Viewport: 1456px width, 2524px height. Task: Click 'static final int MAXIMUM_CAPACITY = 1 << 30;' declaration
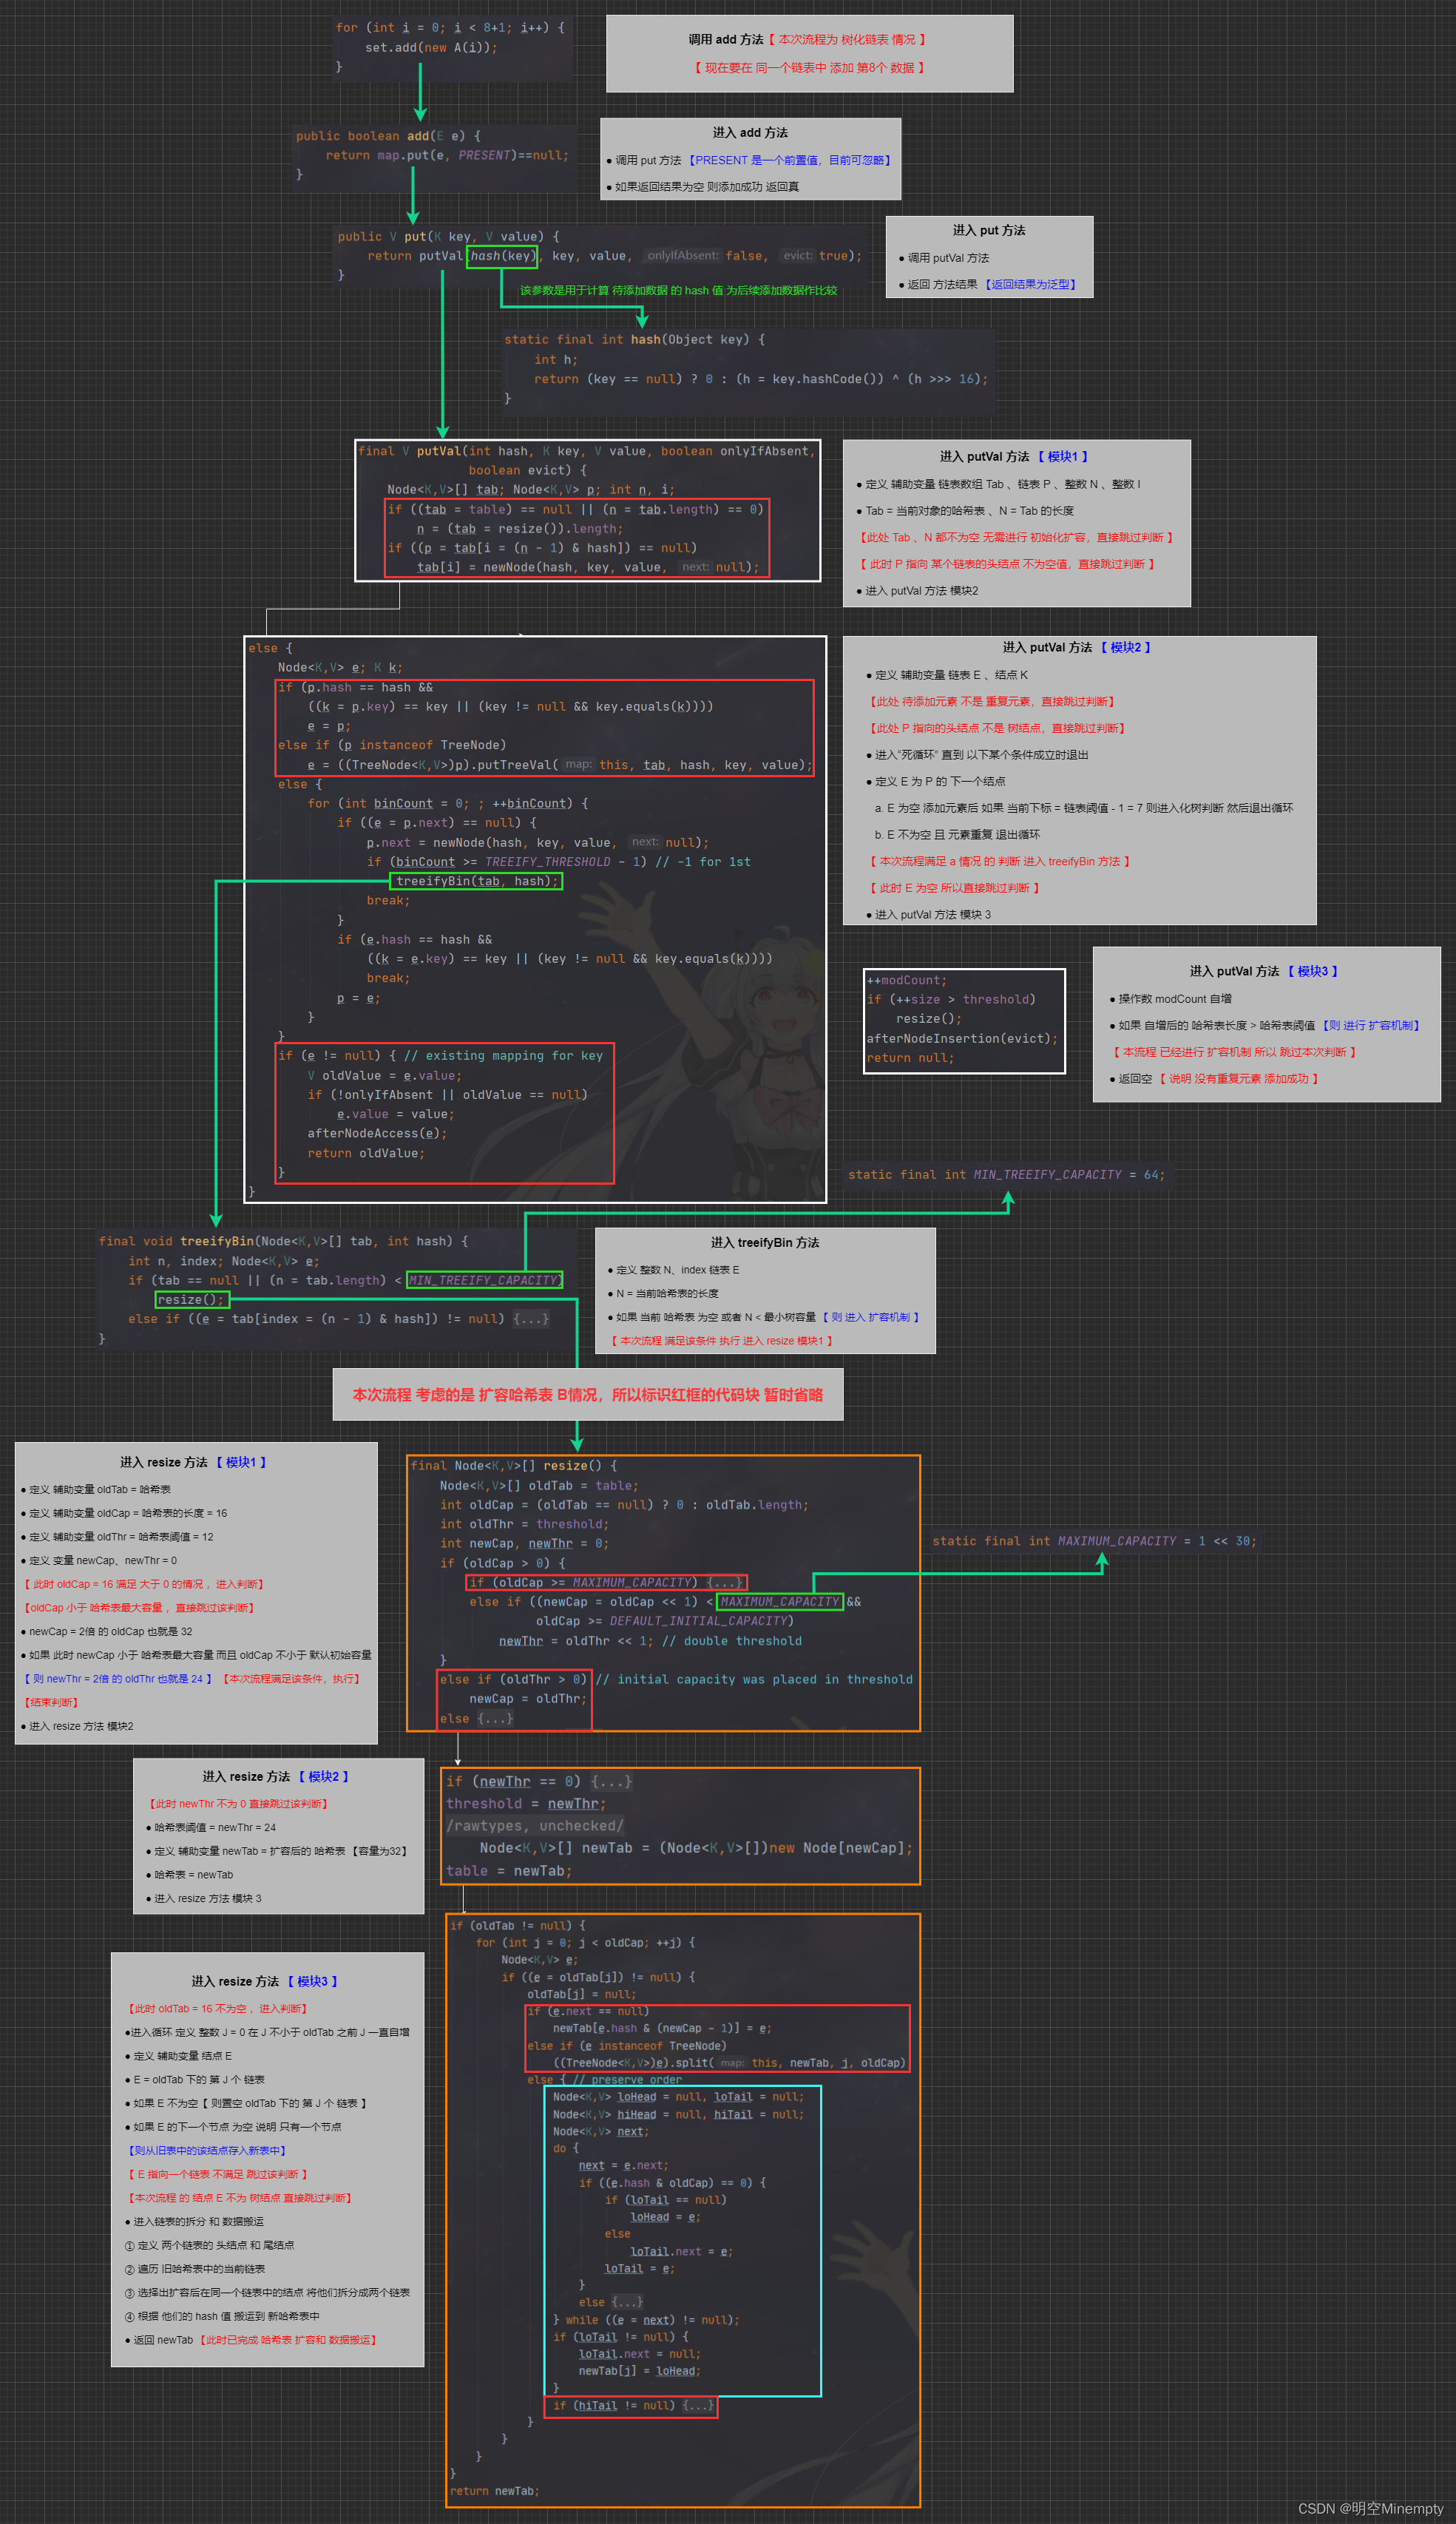click(x=1094, y=1541)
